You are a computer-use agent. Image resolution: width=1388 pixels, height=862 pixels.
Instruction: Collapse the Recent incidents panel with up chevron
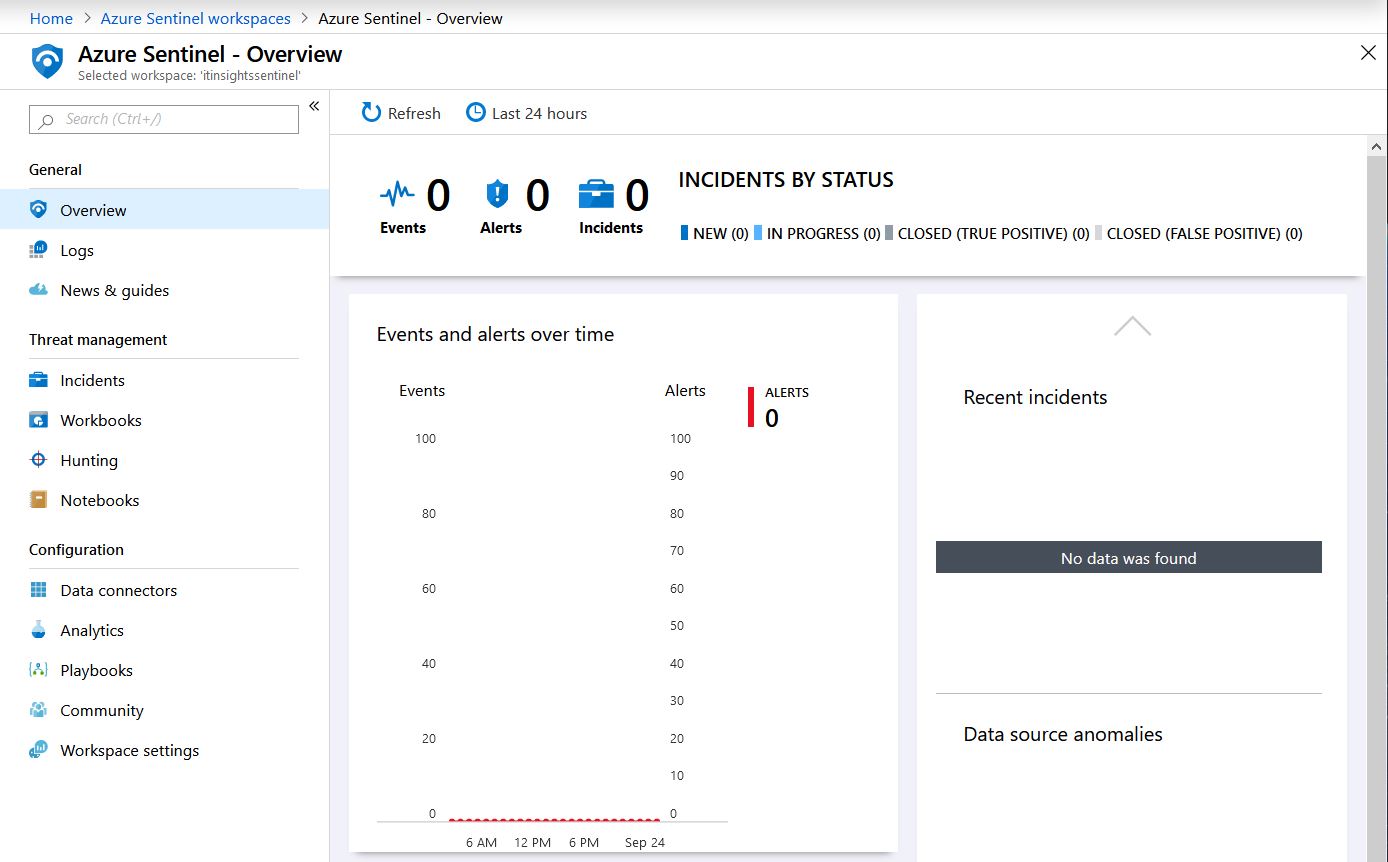(1132, 326)
